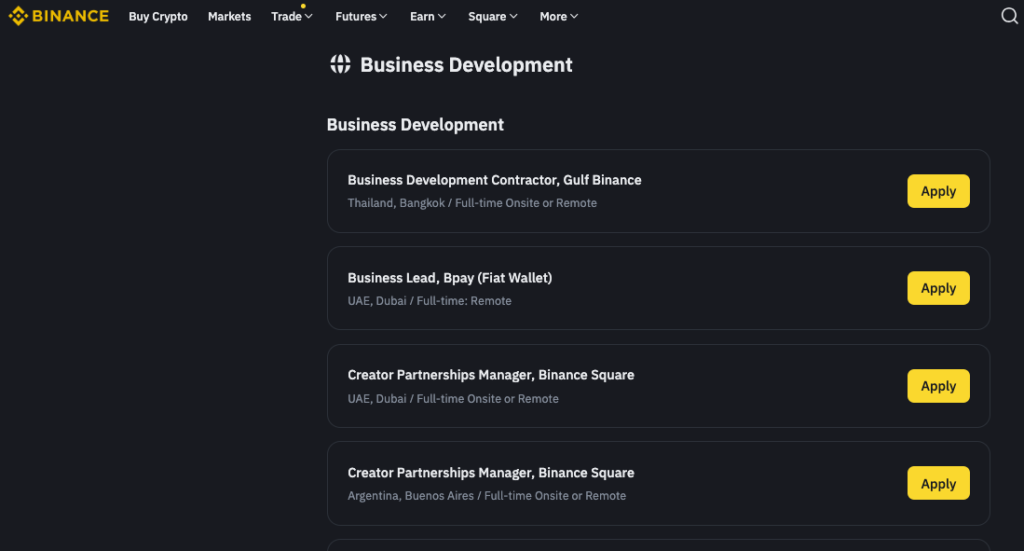The width and height of the screenshot is (1024, 551).
Task: Open Business Development Contractor, Gulf Binance listing
Action: click(494, 180)
